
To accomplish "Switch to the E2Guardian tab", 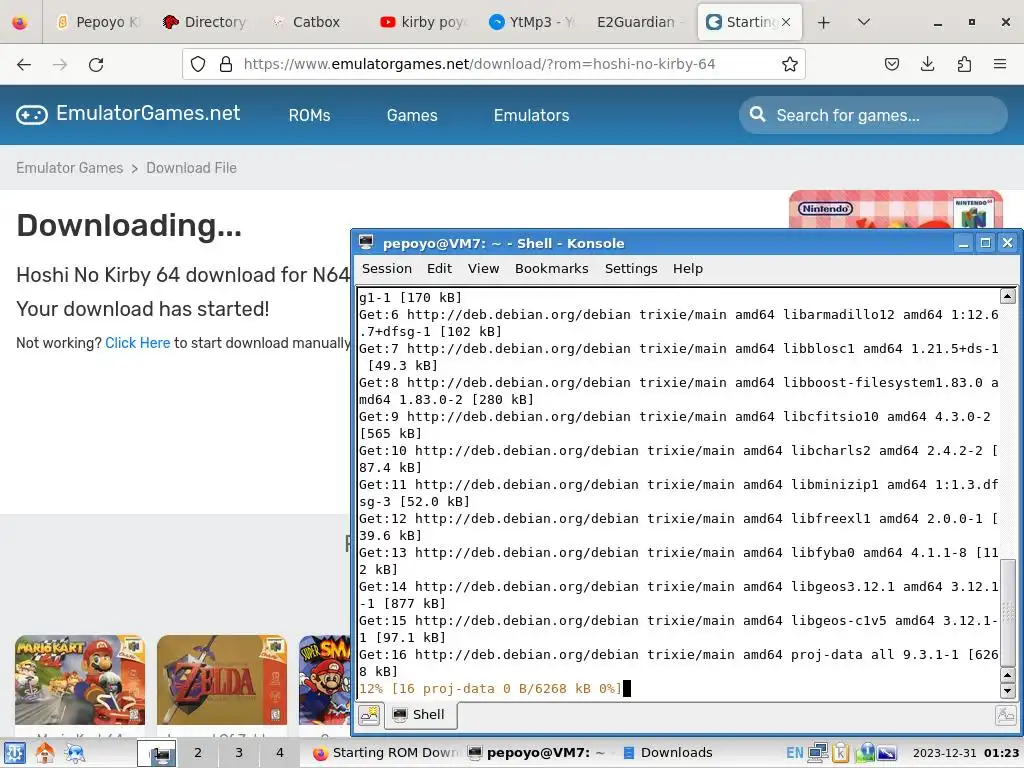I will point(639,22).
